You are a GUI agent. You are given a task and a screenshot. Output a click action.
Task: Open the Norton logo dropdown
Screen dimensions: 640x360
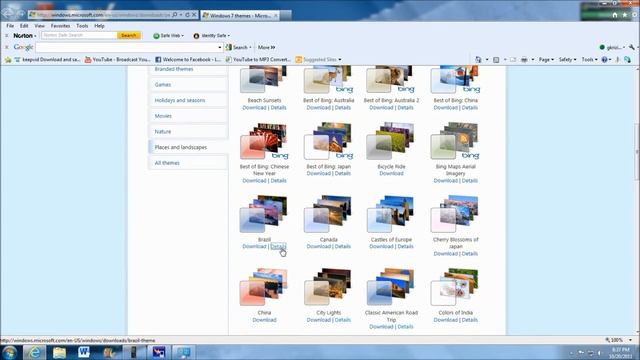24,36
